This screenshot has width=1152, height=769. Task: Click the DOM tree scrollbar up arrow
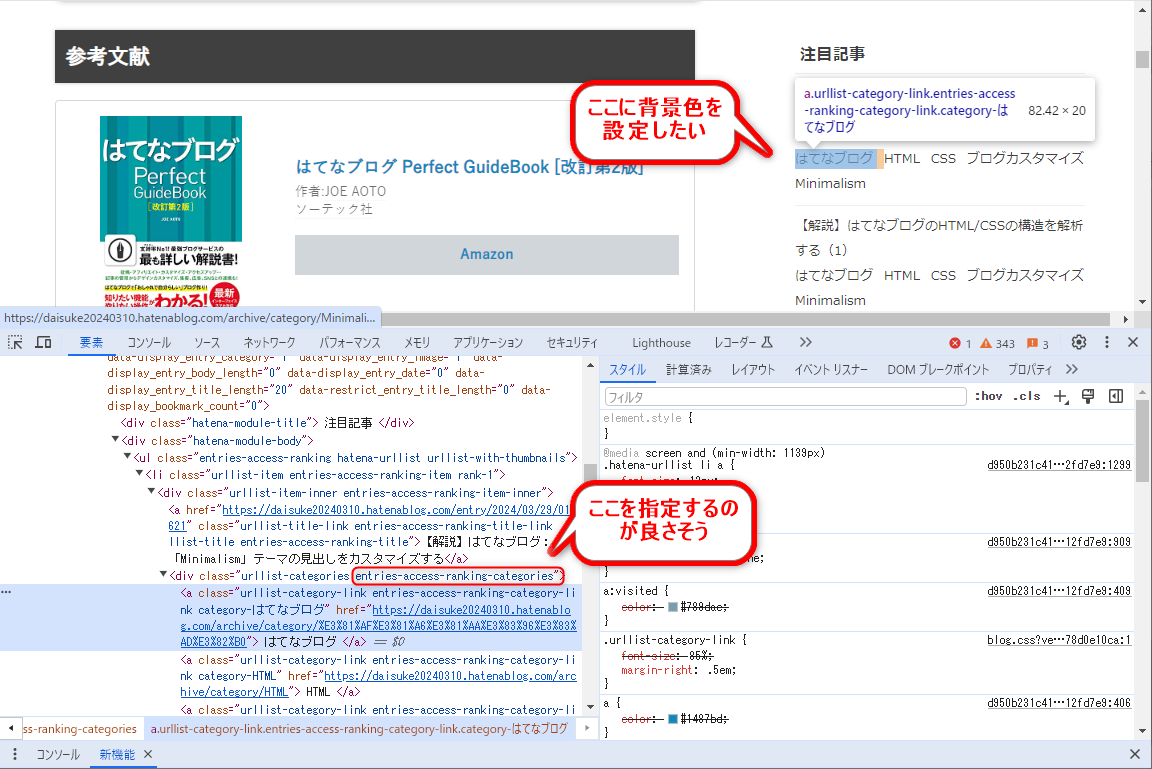click(x=590, y=366)
